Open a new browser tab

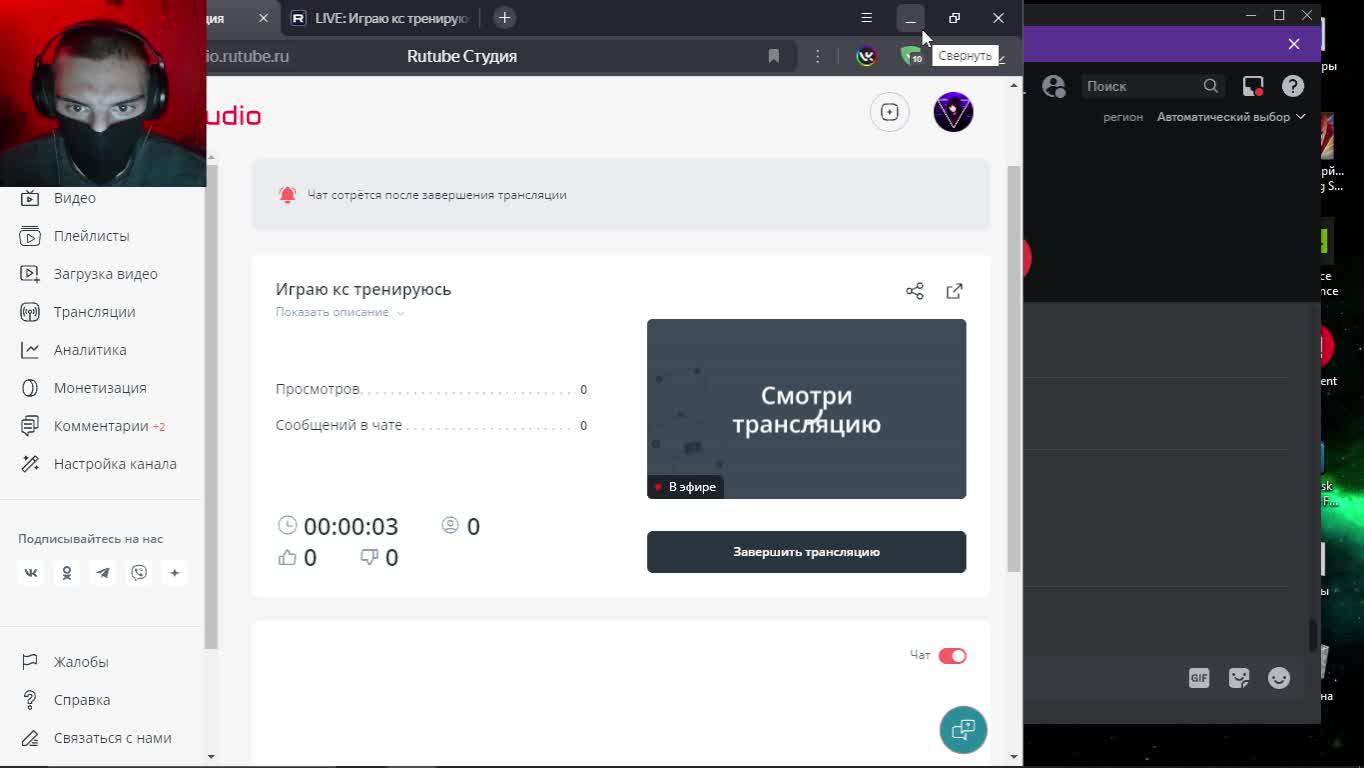pos(504,18)
